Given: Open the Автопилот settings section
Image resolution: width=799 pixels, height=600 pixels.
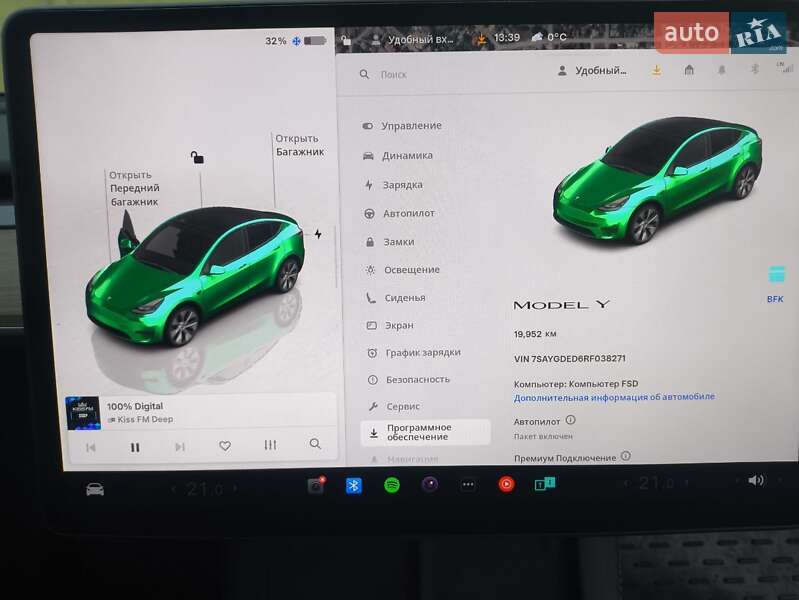Looking at the screenshot, I should tap(400, 214).
